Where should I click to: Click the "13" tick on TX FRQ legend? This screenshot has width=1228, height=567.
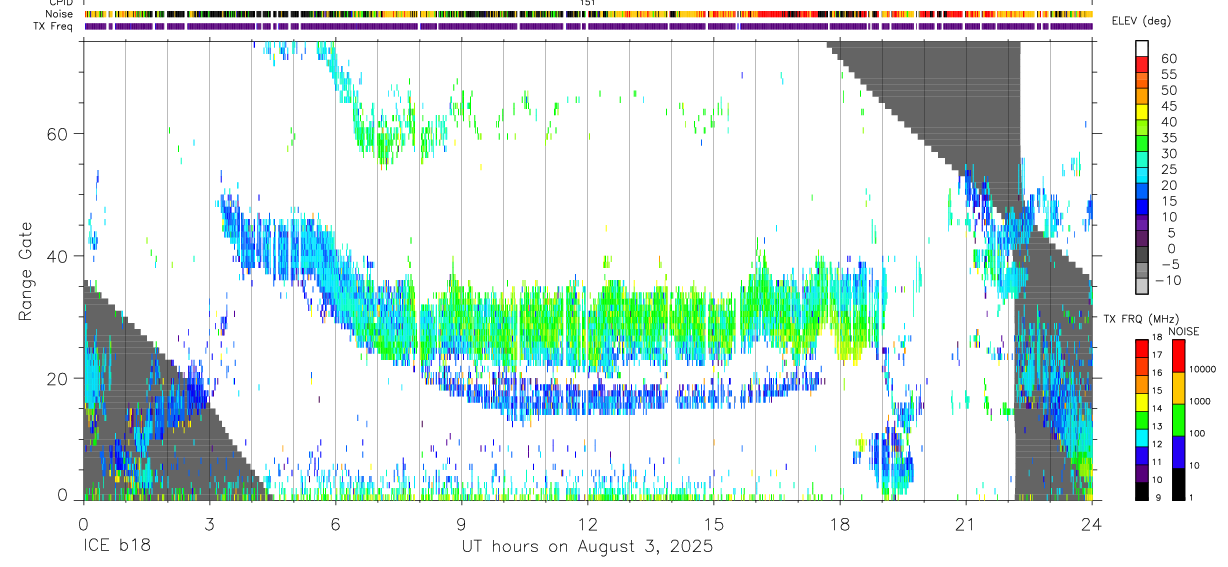click(1159, 427)
